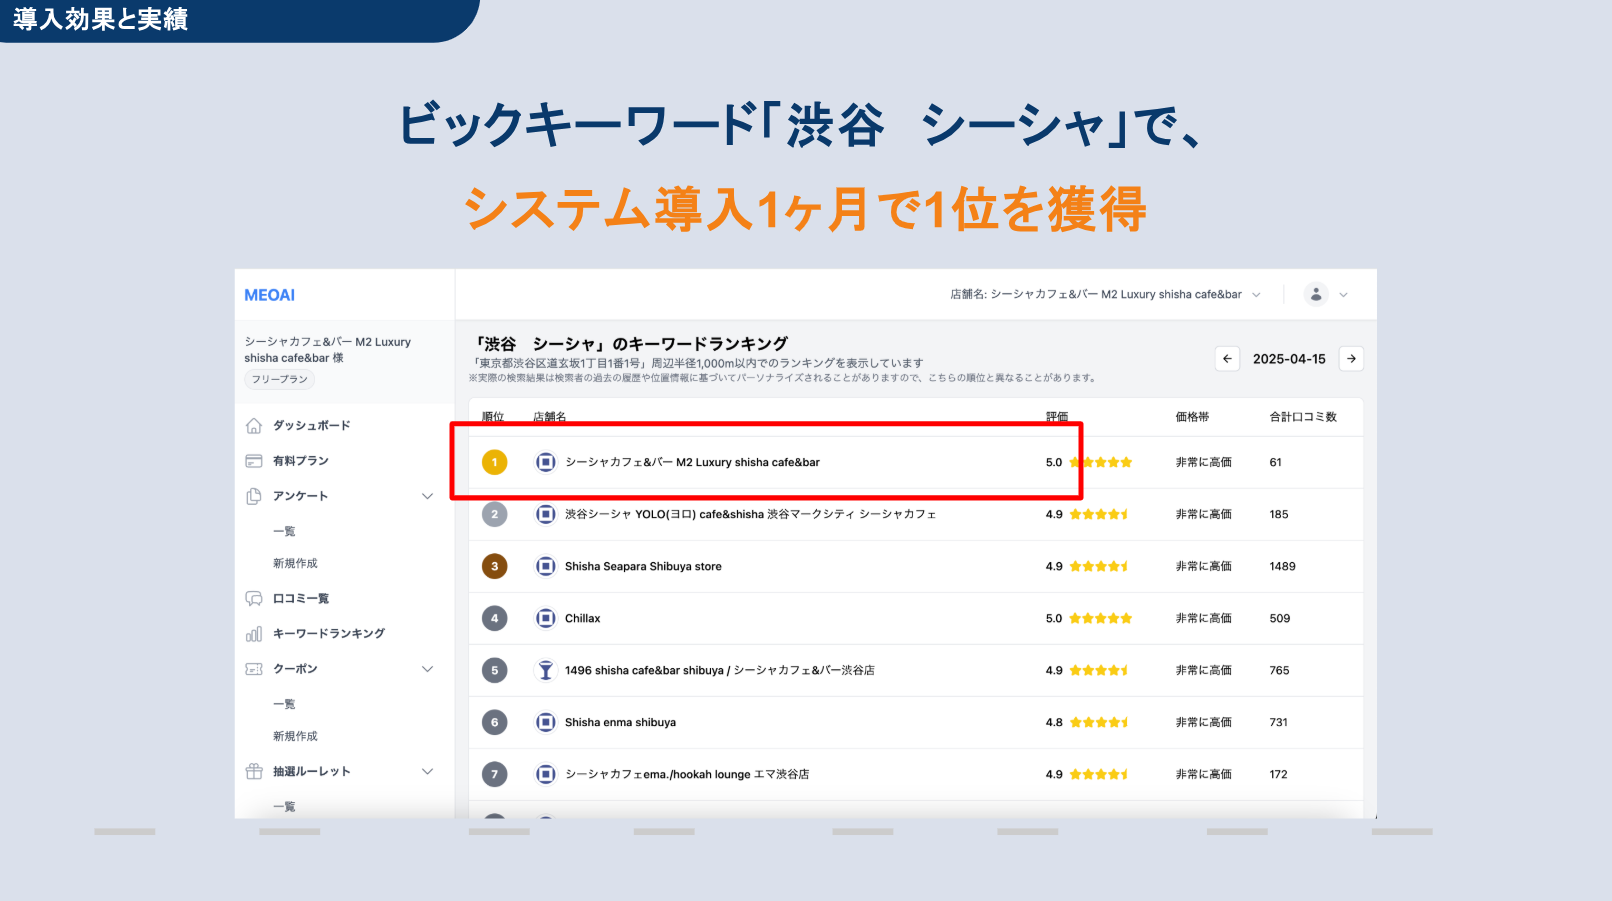Click review count 765
The width and height of the screenshot is (1612, 901).
[x=1280, y=670]
